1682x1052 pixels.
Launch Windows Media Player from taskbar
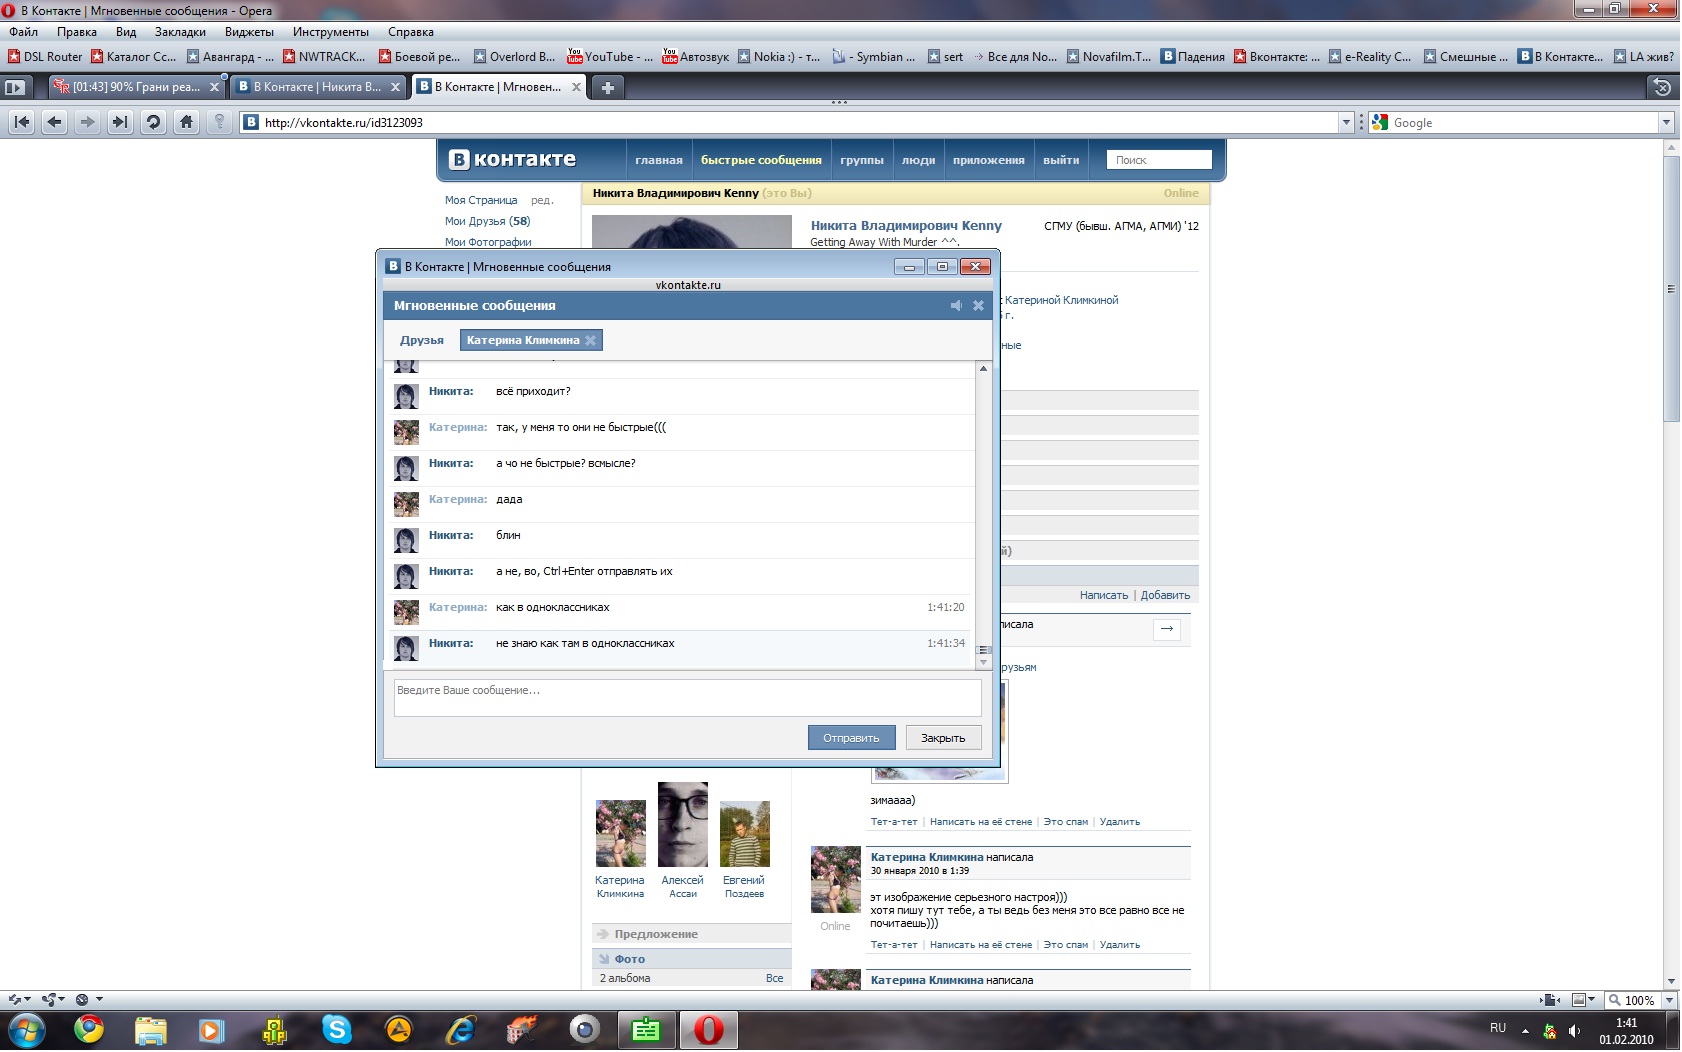click(x=211, y=1029)
